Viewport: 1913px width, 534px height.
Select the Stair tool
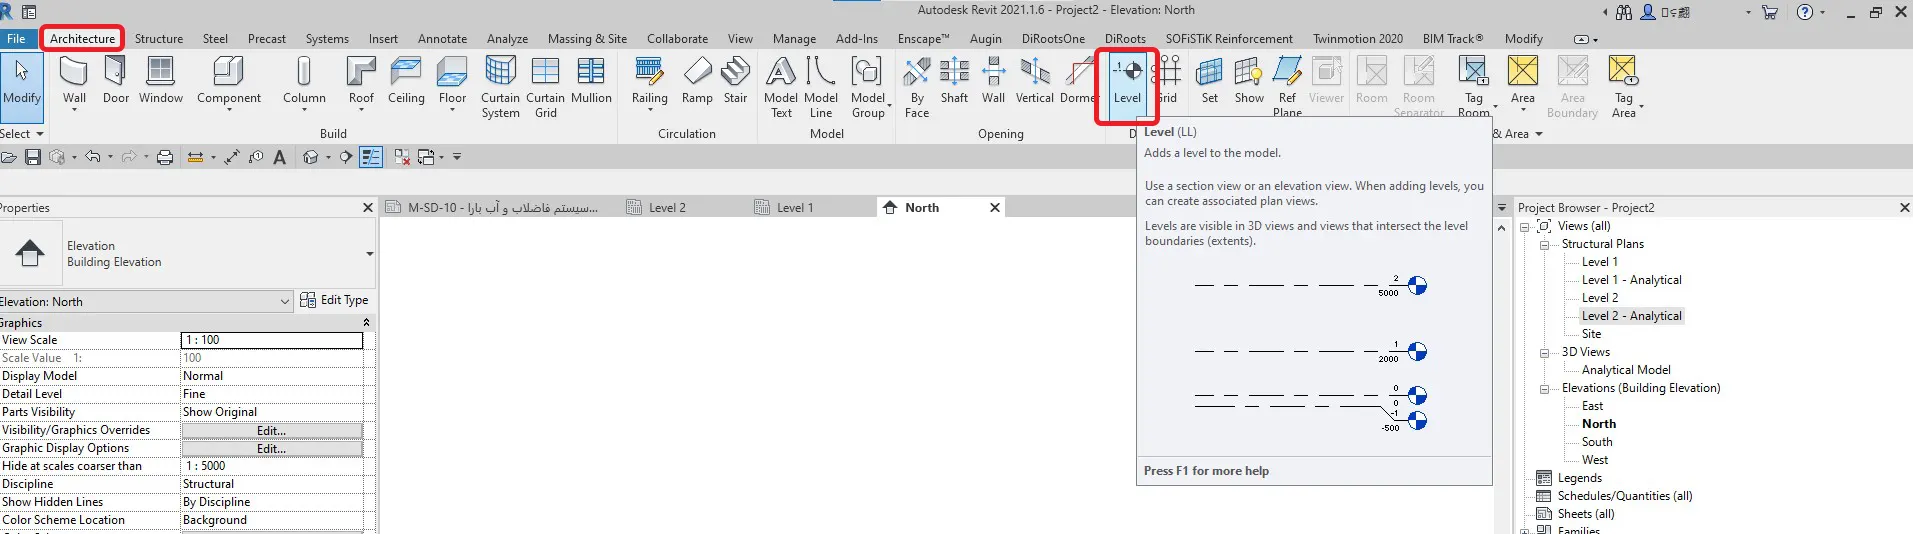coord(735,82)
